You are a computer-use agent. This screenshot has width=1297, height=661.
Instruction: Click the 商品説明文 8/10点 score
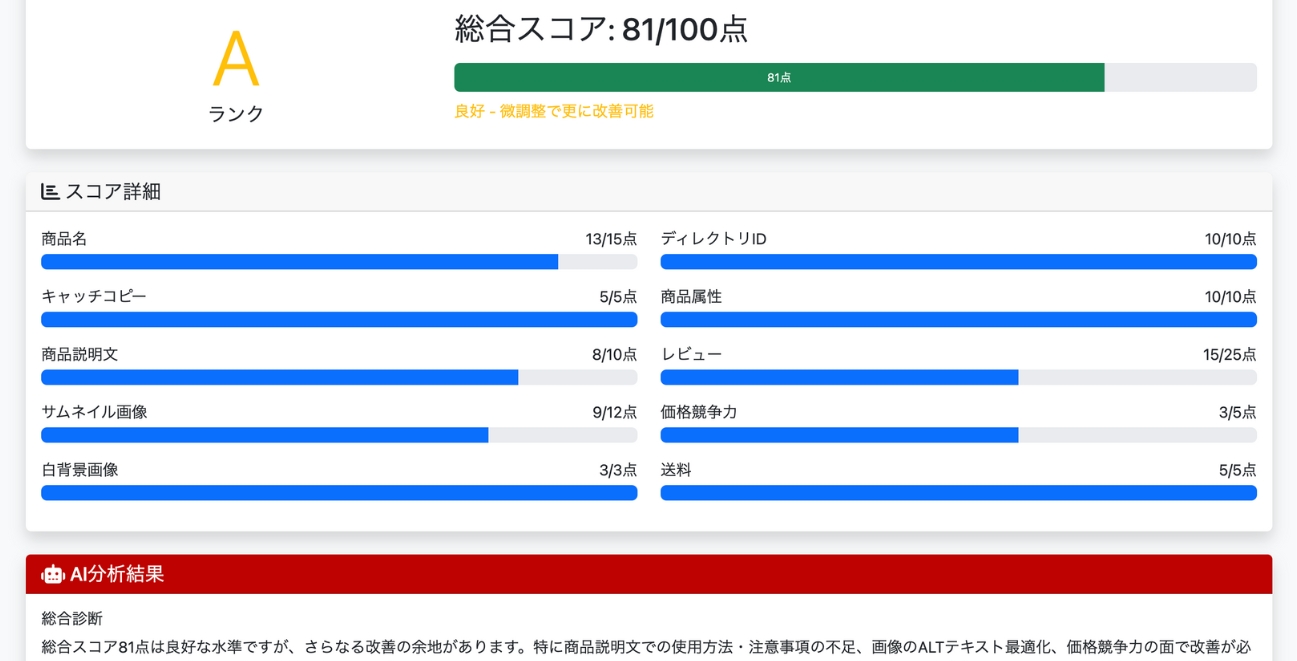point(612,354)
